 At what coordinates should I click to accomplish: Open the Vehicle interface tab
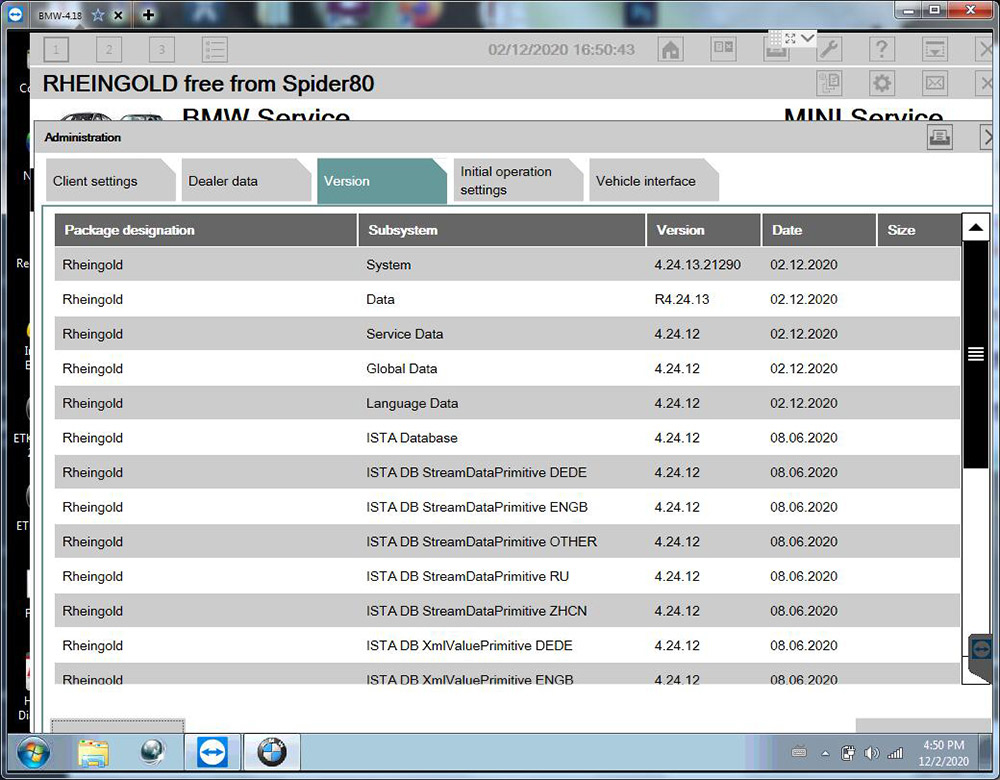(x=648, y=181)
